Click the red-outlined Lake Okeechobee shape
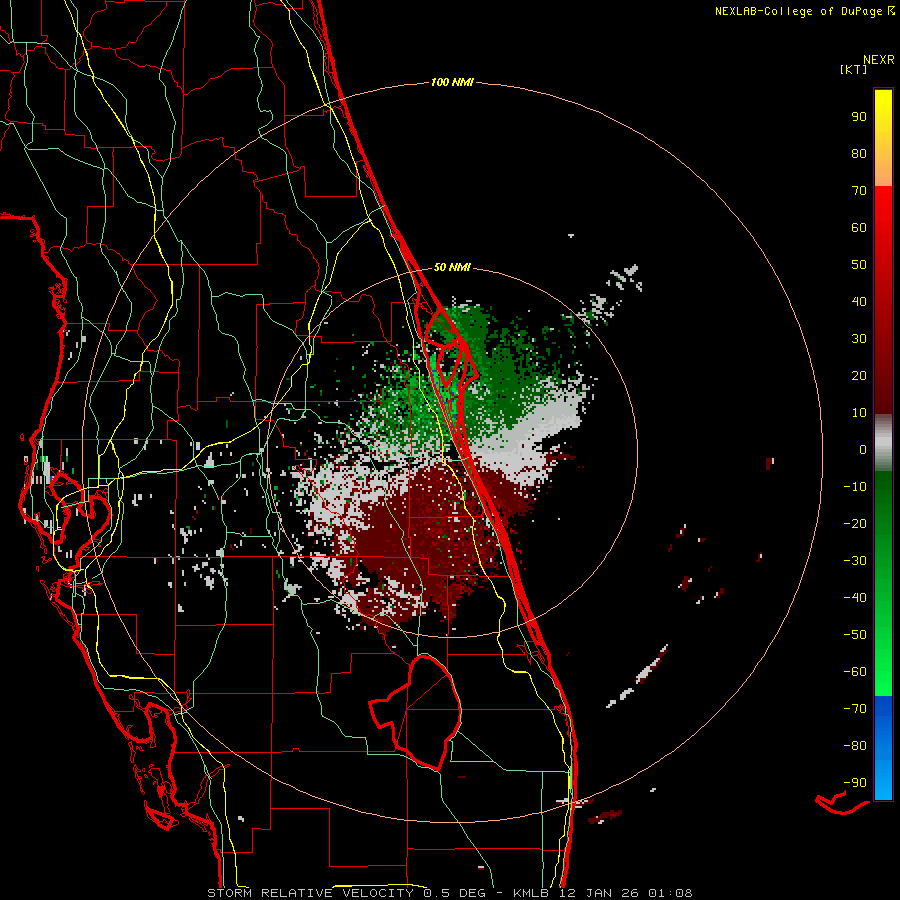The image size is (900, 900). point(417,712)
